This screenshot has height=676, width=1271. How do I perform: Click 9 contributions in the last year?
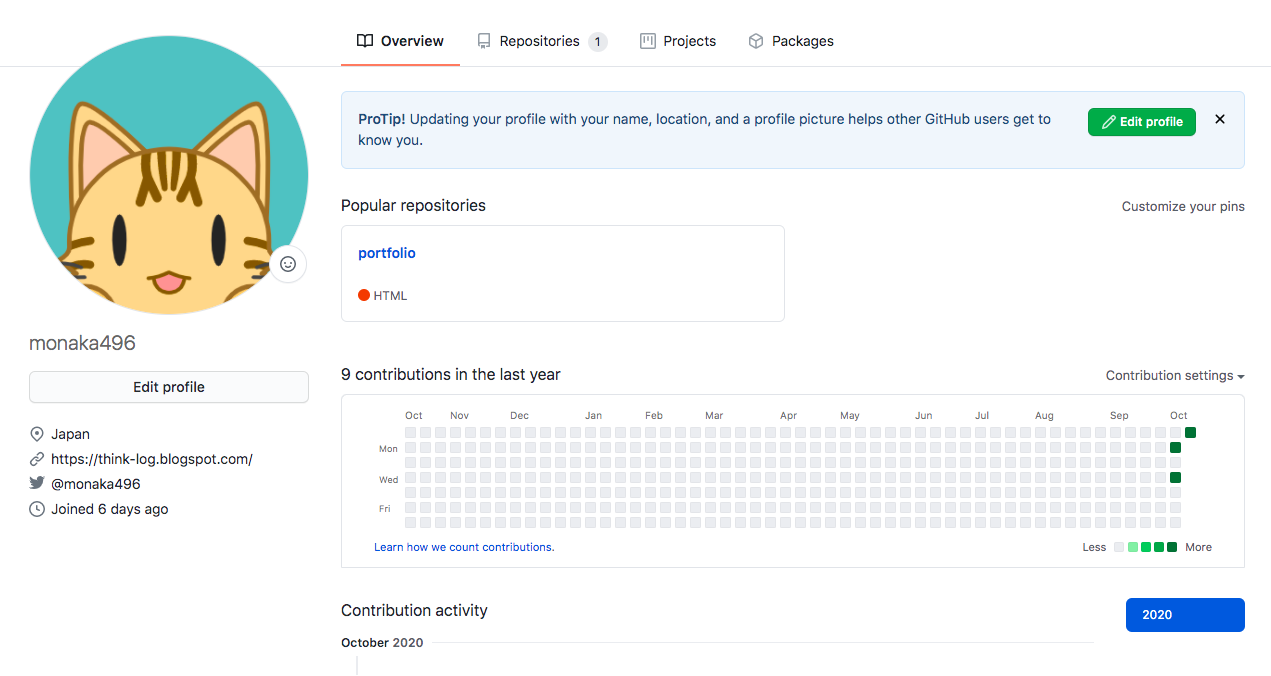pos(451,375)
